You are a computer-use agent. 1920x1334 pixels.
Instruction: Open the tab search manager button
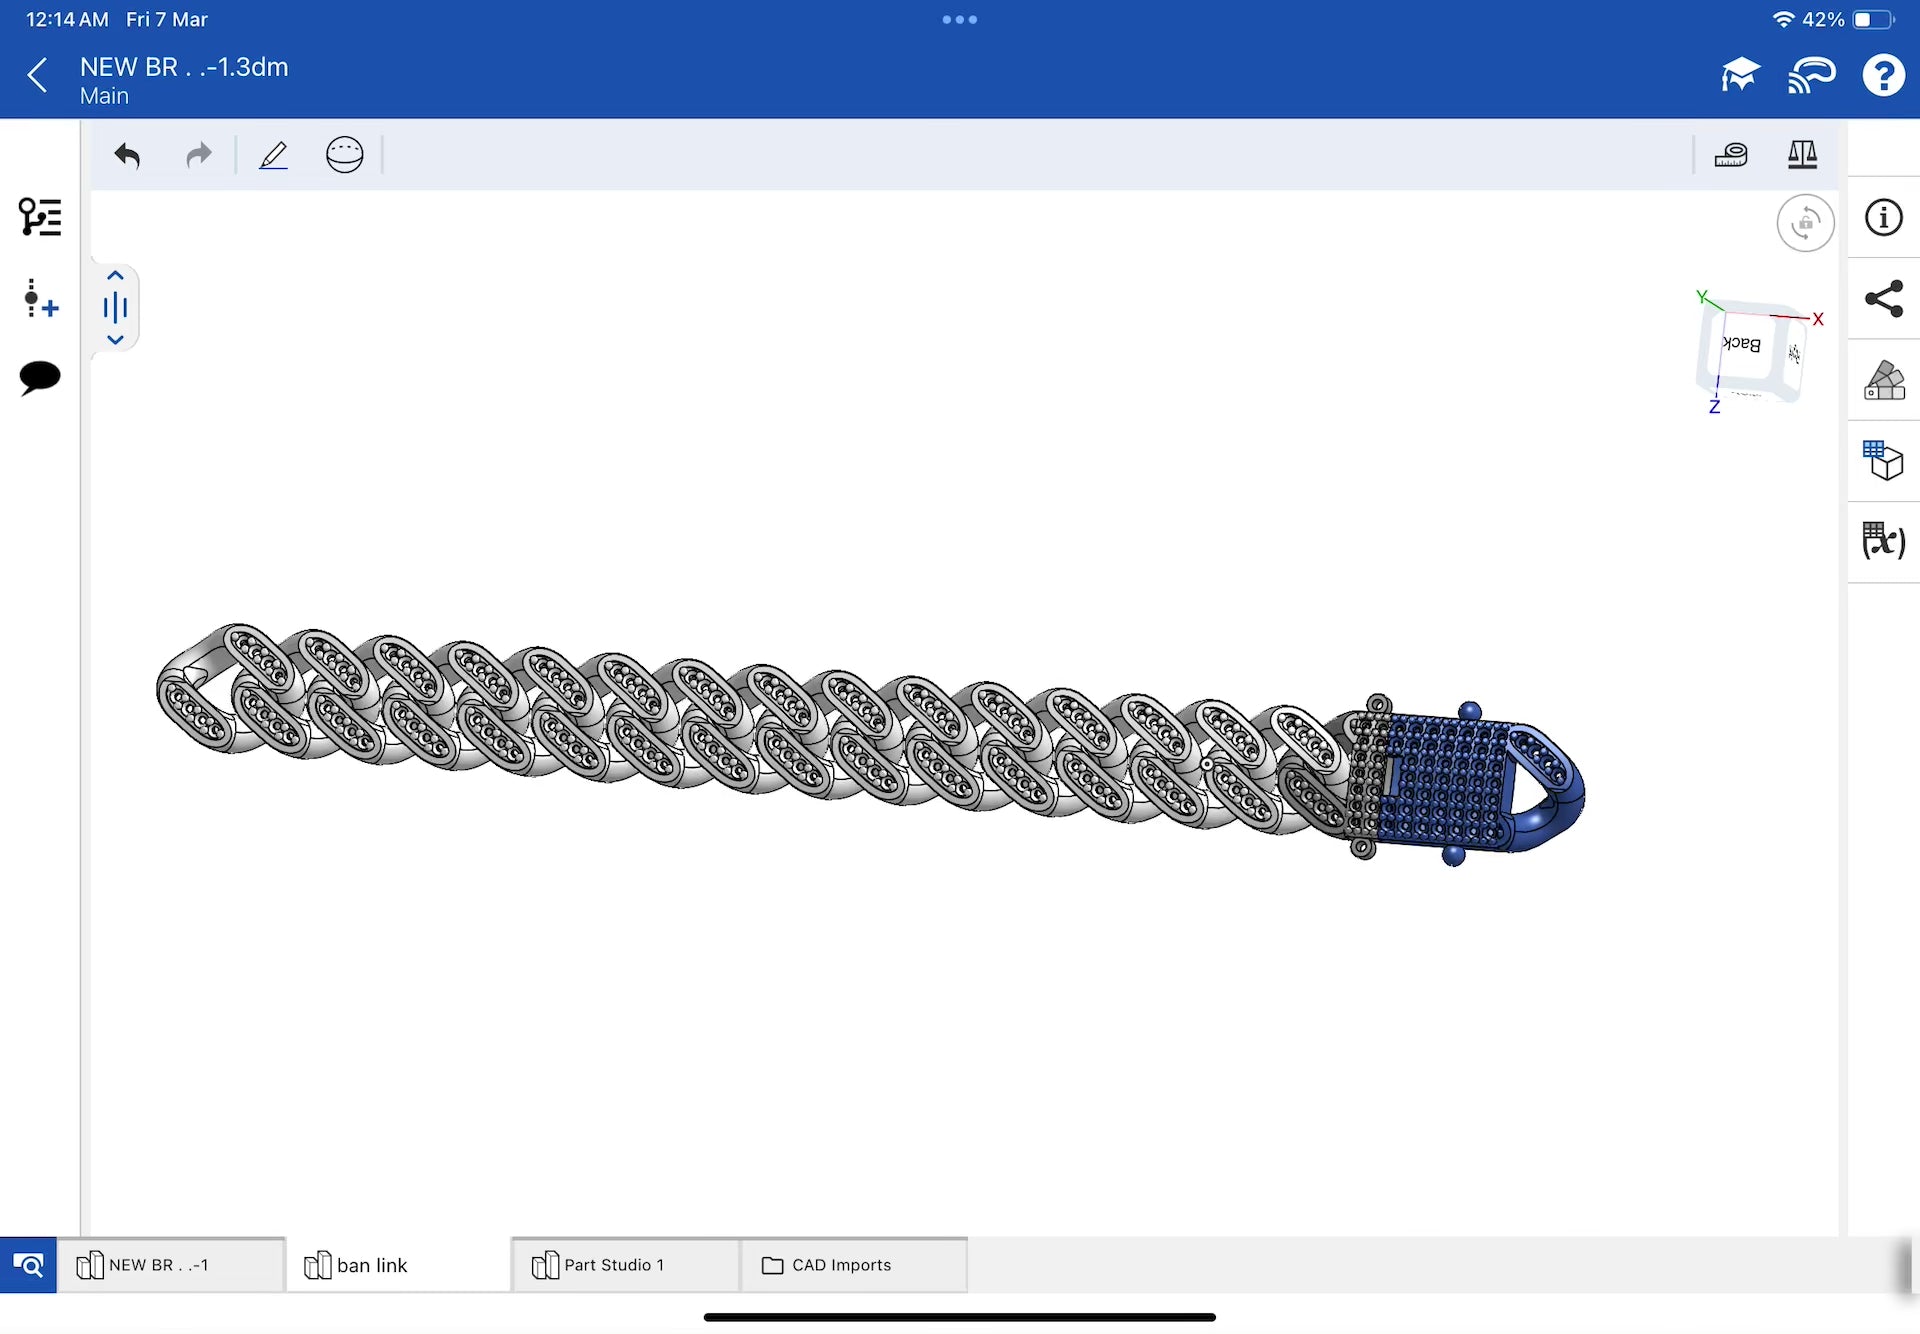28,1265
